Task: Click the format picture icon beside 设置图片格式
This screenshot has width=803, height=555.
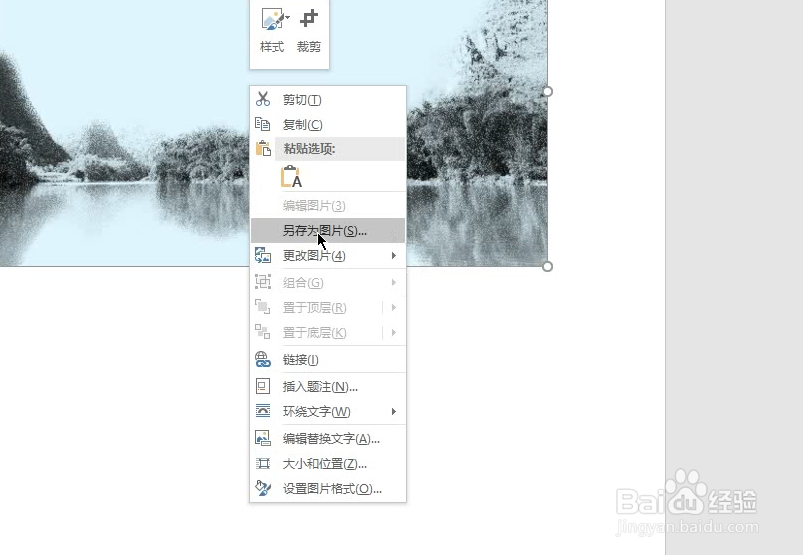Action: 263,488
